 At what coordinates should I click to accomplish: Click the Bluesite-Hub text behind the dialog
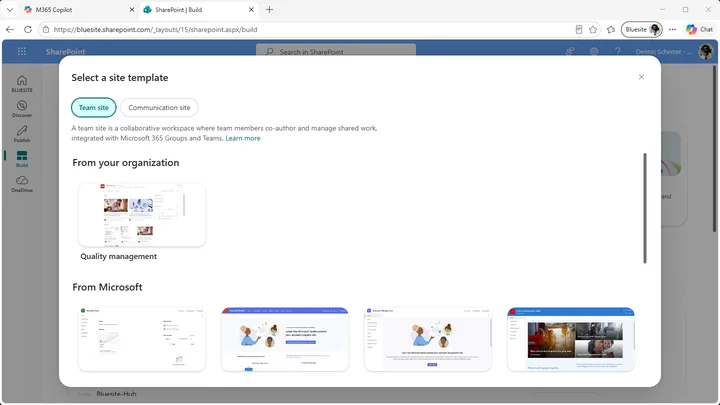tap(116, 394)
